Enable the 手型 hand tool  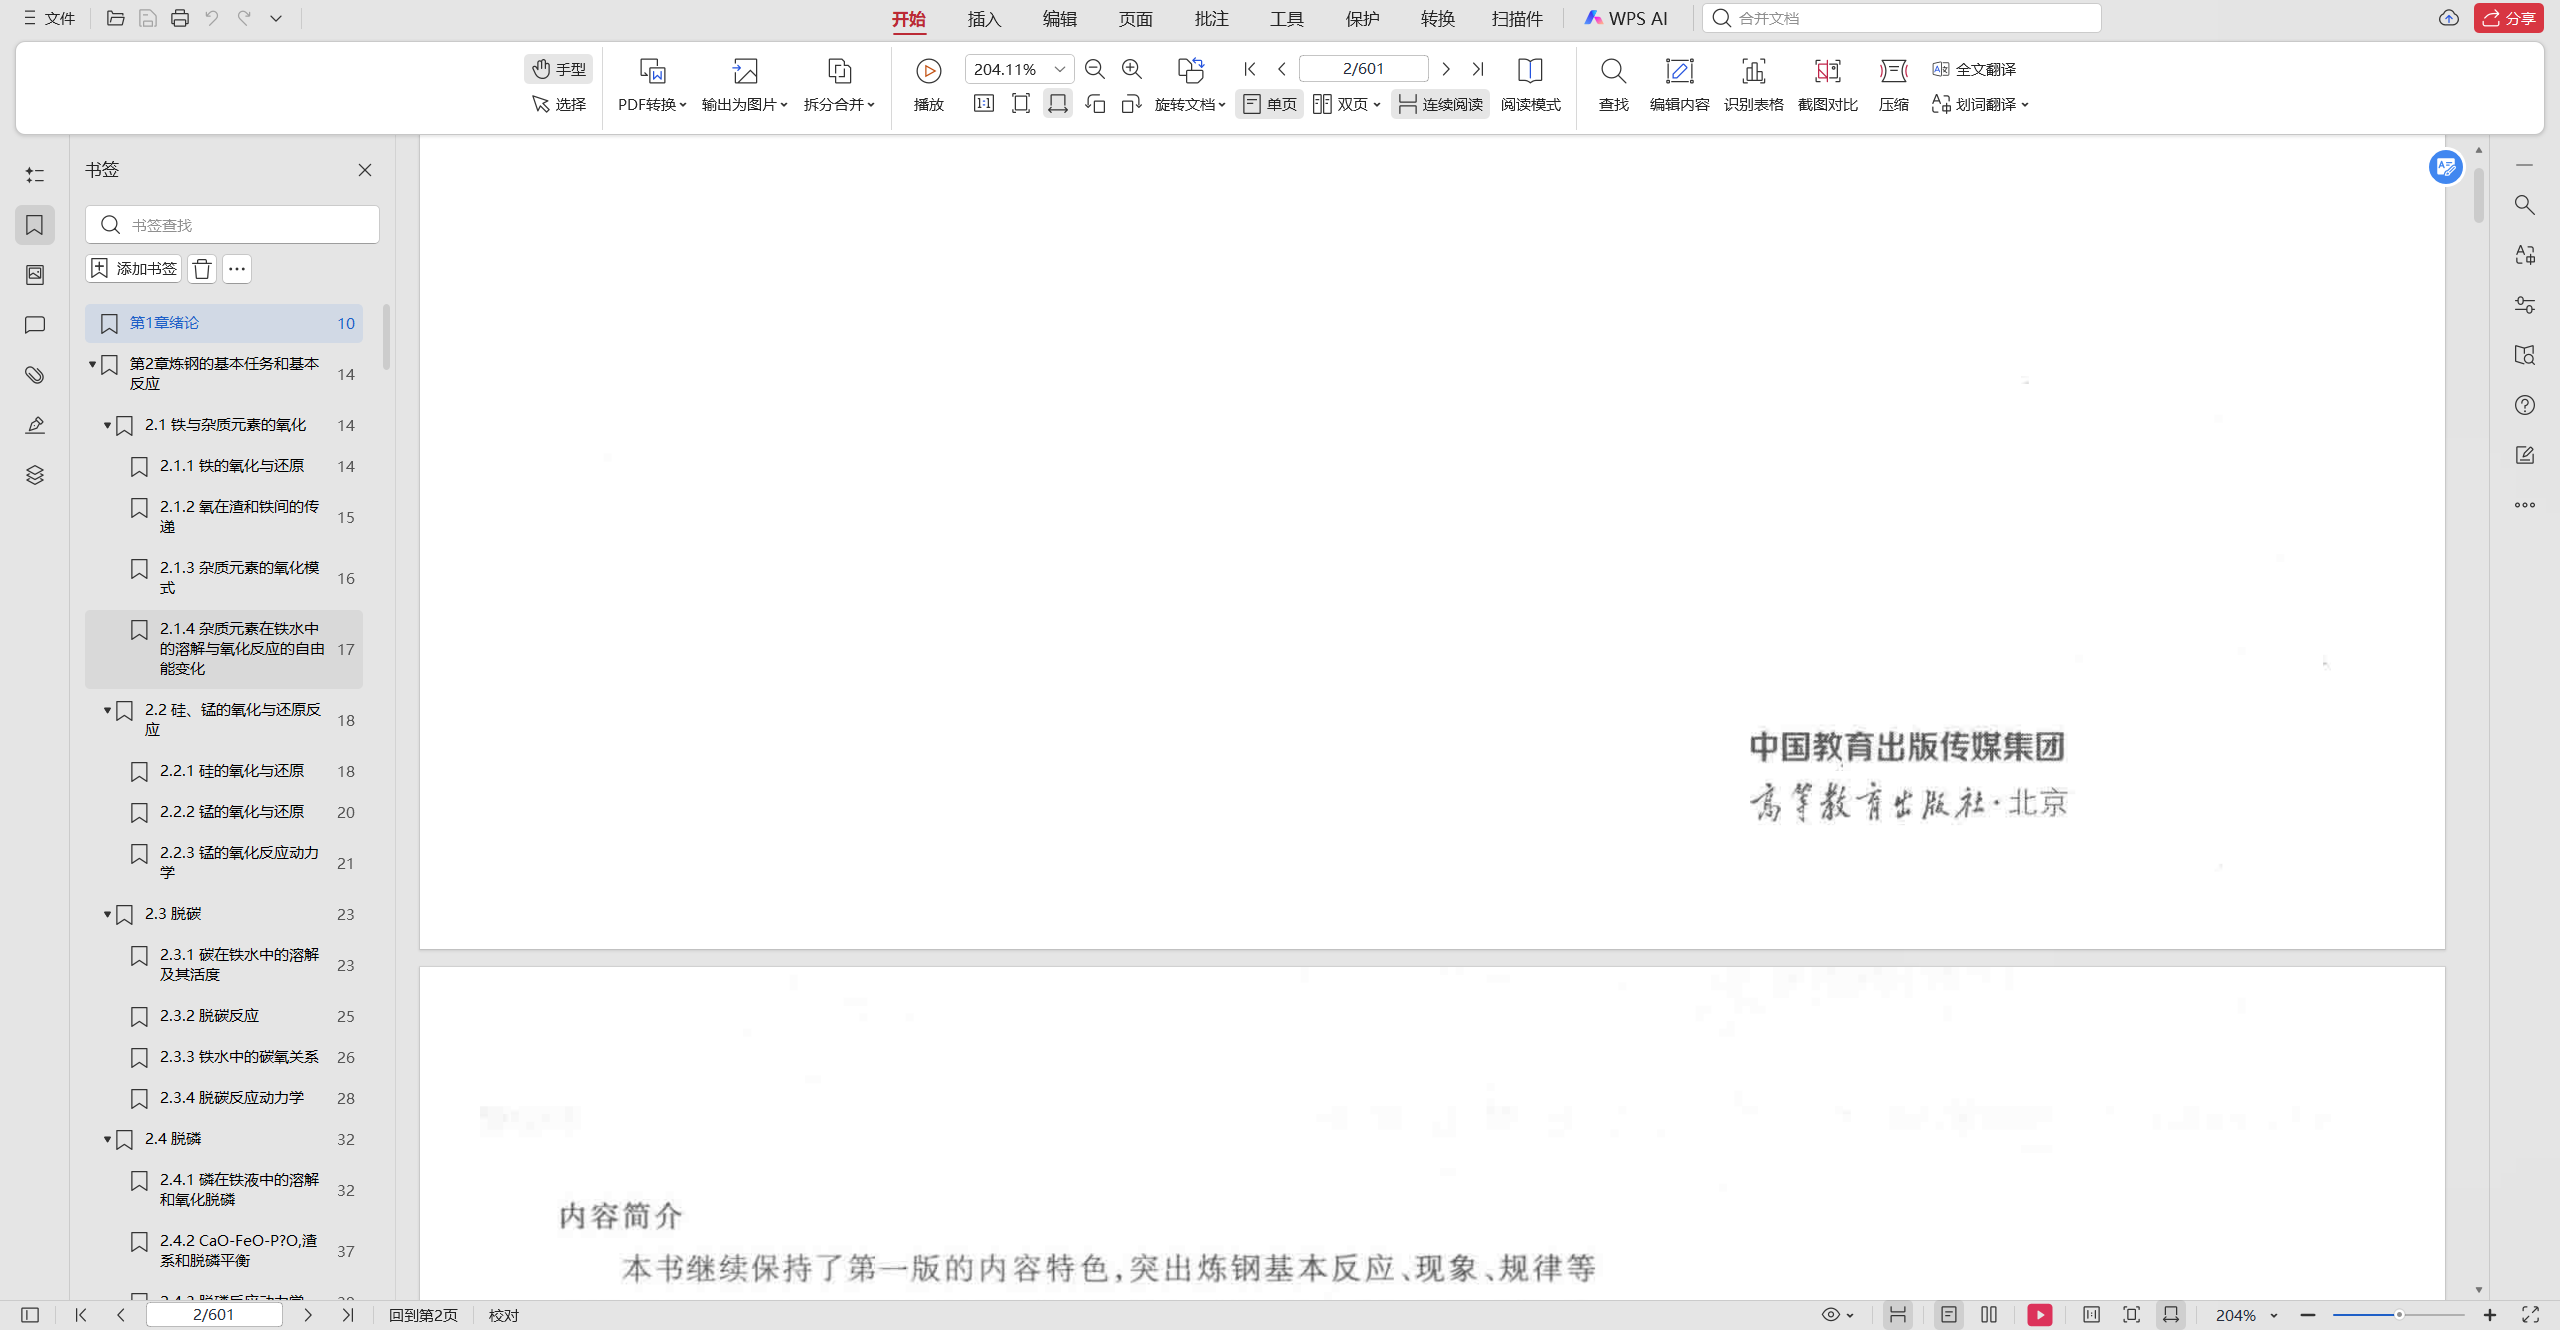pyautogui.click(x=559, y=69)
